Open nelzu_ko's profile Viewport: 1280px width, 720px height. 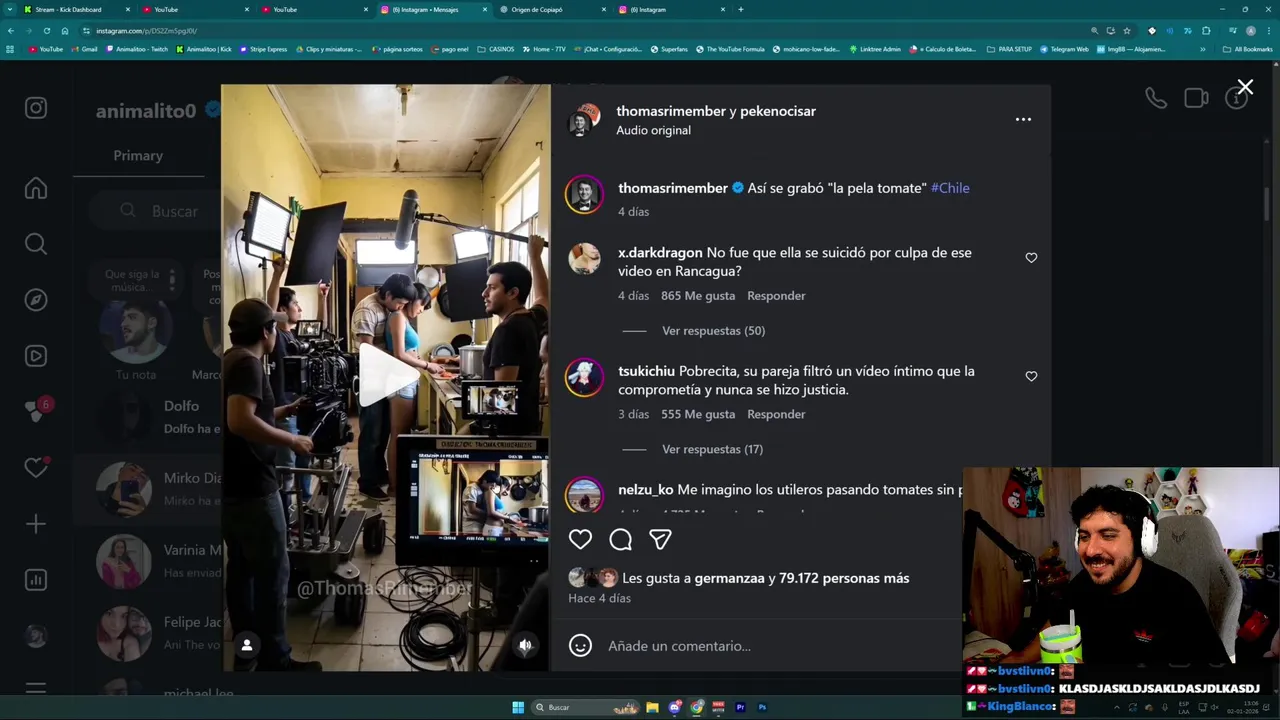646,490
